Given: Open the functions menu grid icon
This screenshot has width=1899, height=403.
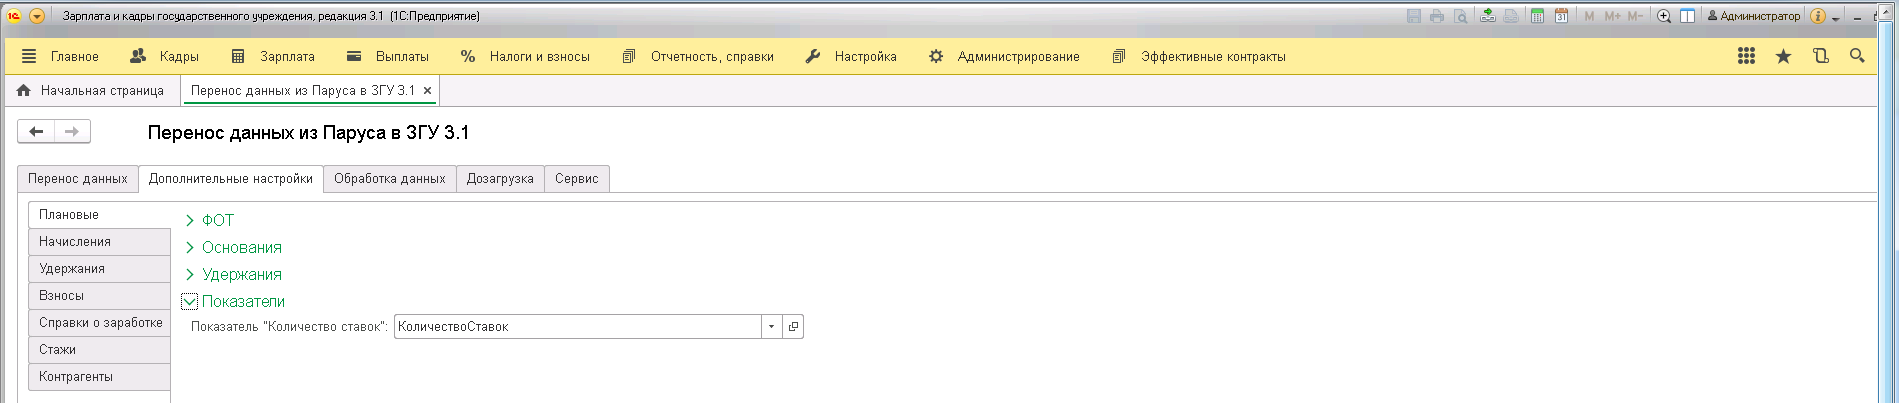Looking at the screenshot, I should (1746, 57).
